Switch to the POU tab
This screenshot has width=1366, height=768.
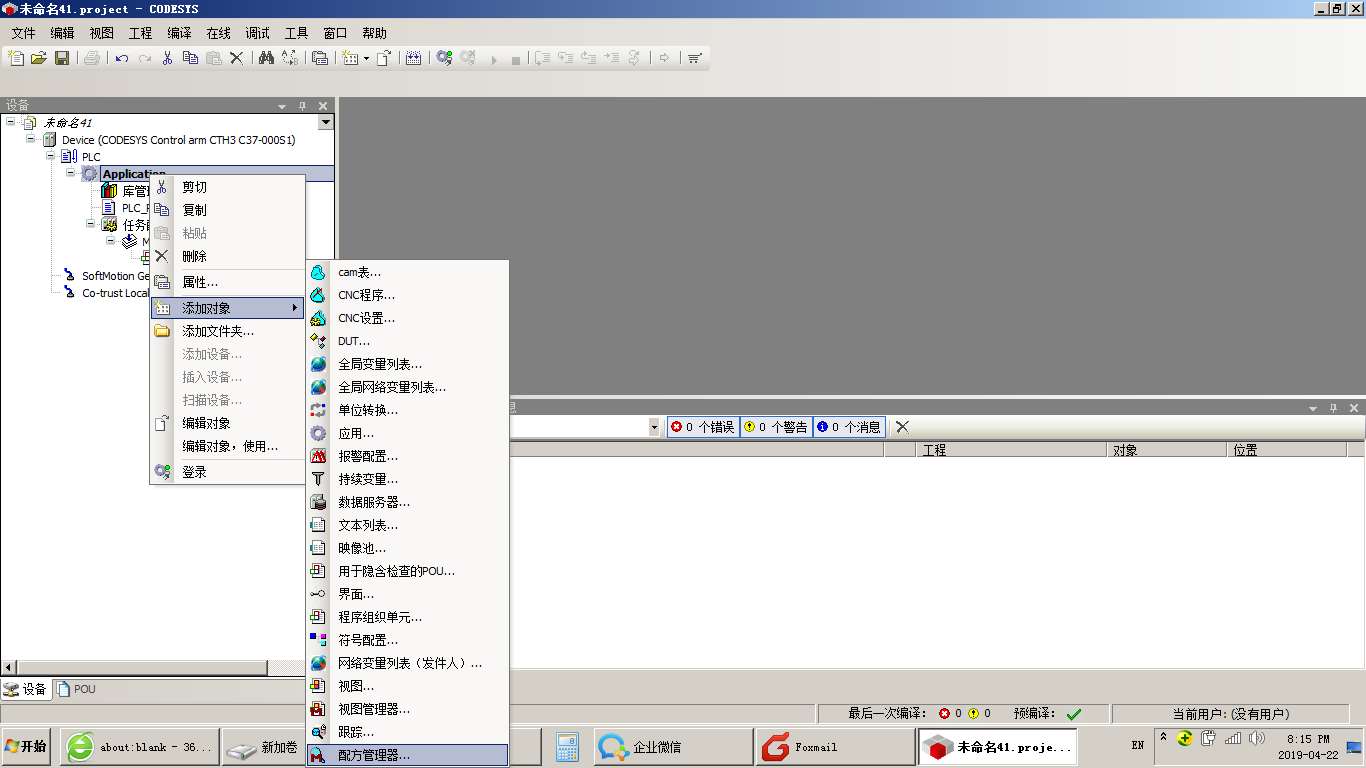pyautogui.click(x=77, y=689)
